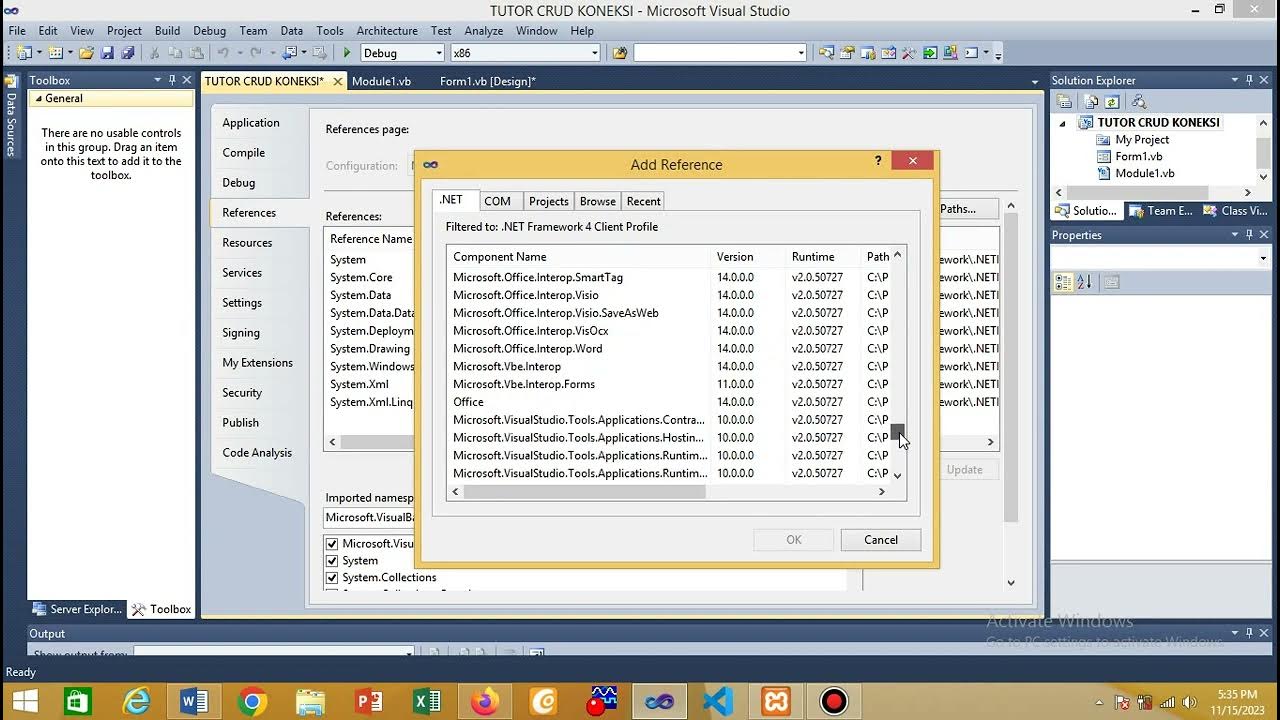
Task: Click Cancel in the Add Reference dialog
Action: tap(881, 540)
